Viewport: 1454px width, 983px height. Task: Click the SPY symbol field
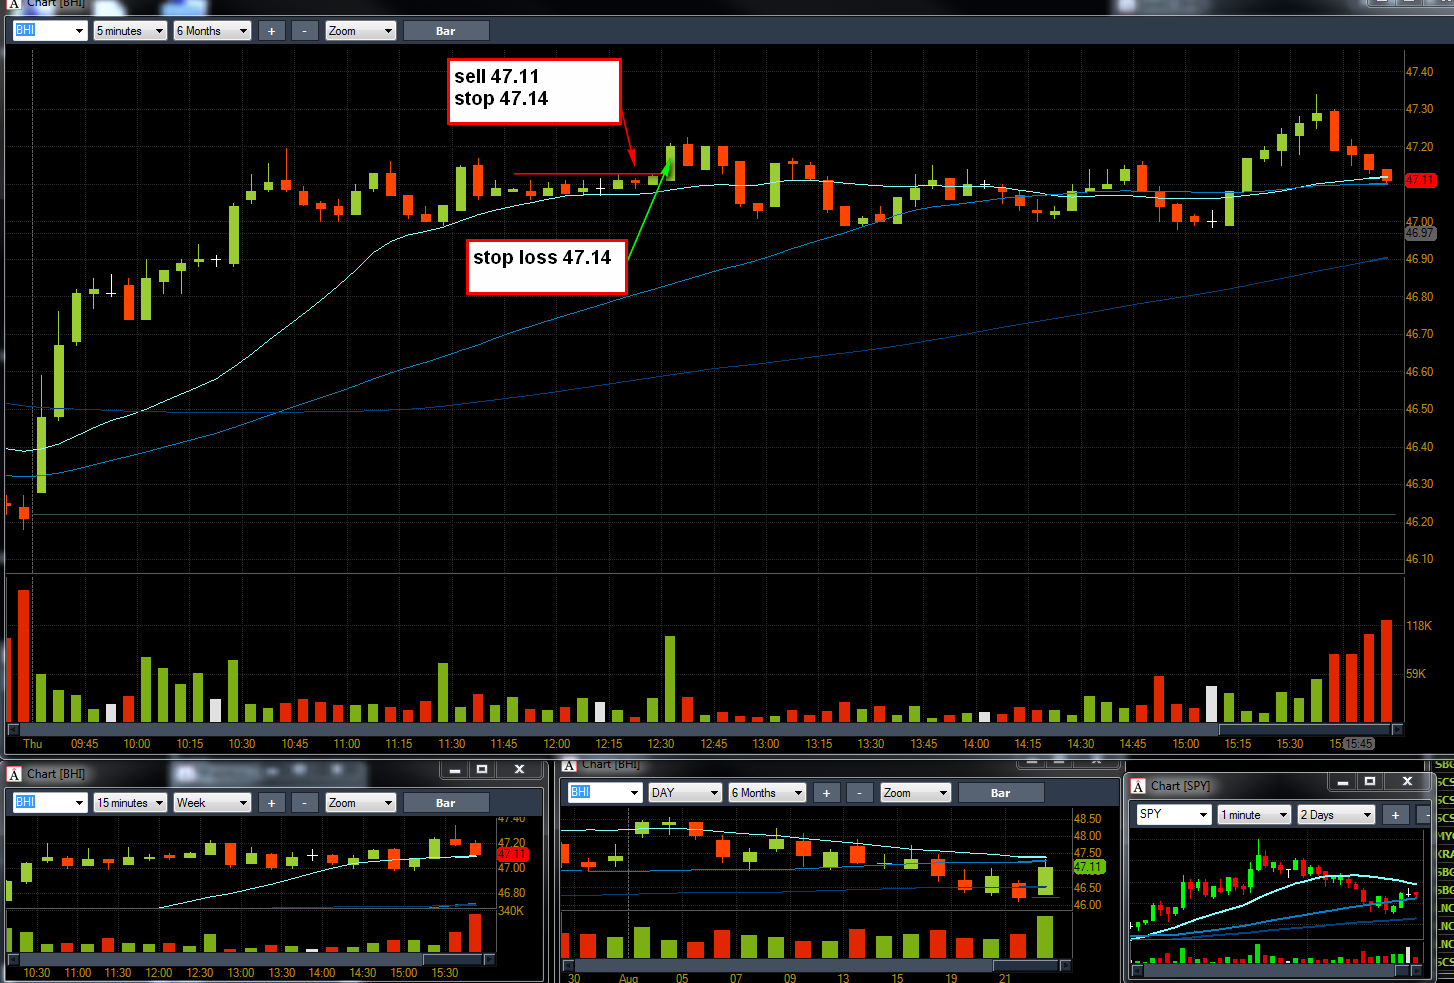pyautogui.click(x=1173, y=815)
